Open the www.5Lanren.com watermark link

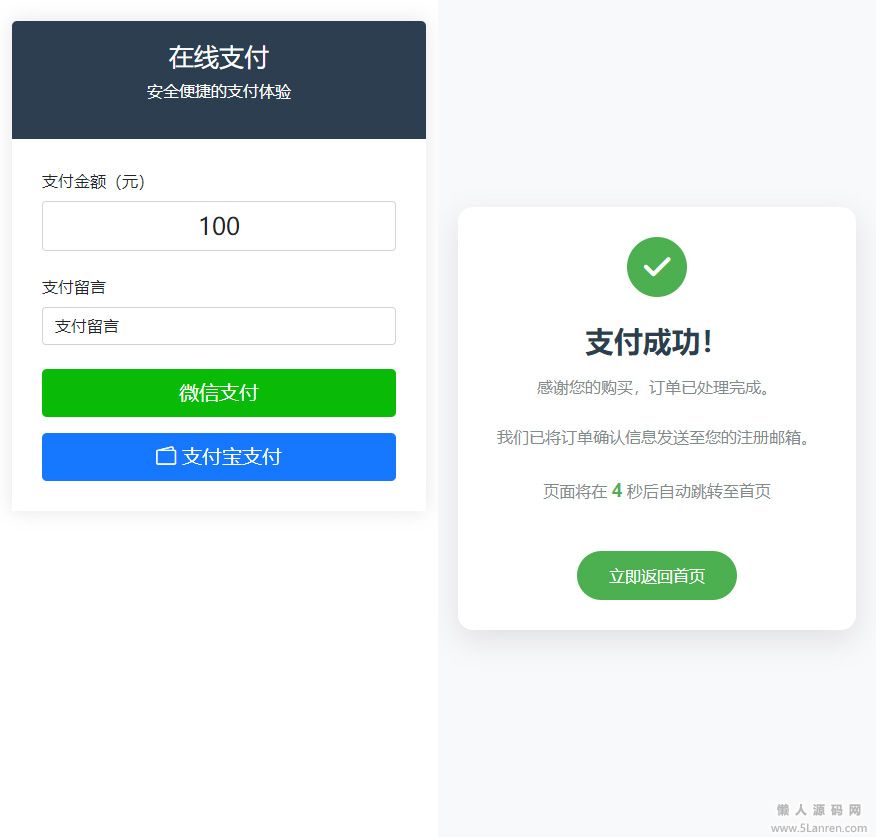819,828
